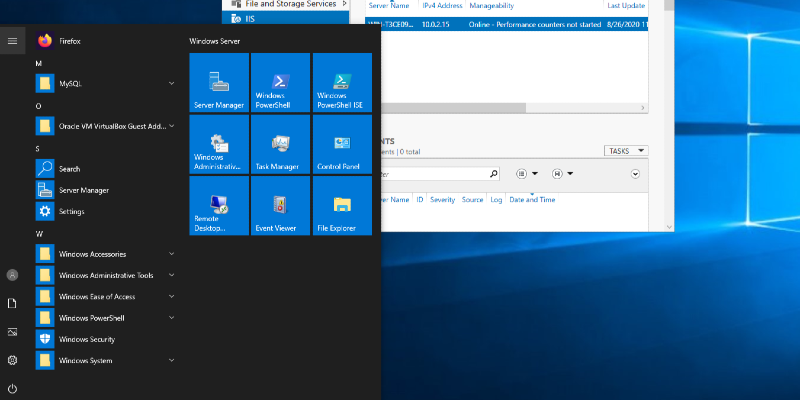Viewport: 800px width, 400px height.
Task: Click the servers list horizontal scrollbar
Action: (x=453, y=108)
